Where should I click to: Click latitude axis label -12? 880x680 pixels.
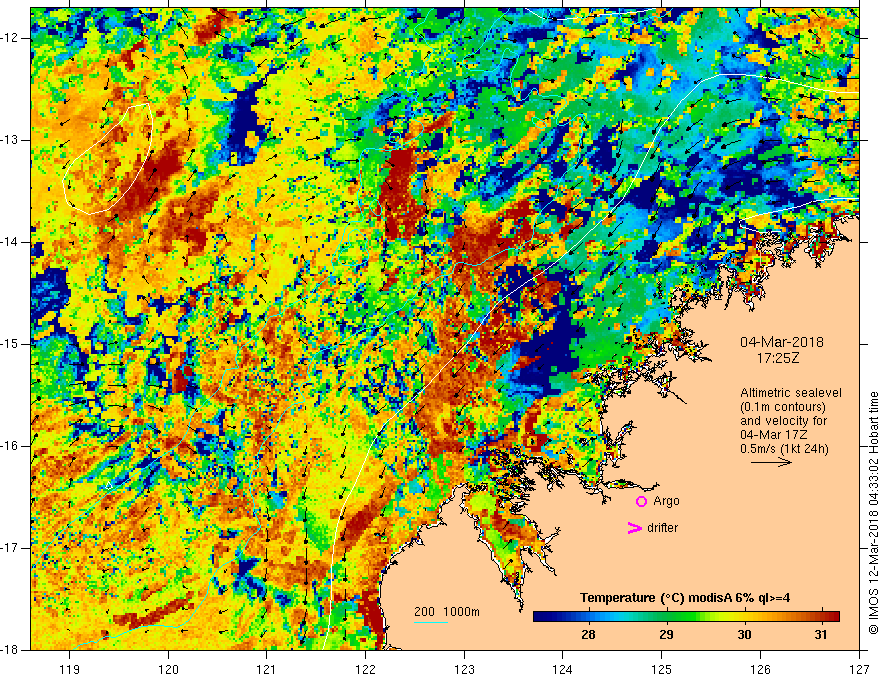(10, 38)
